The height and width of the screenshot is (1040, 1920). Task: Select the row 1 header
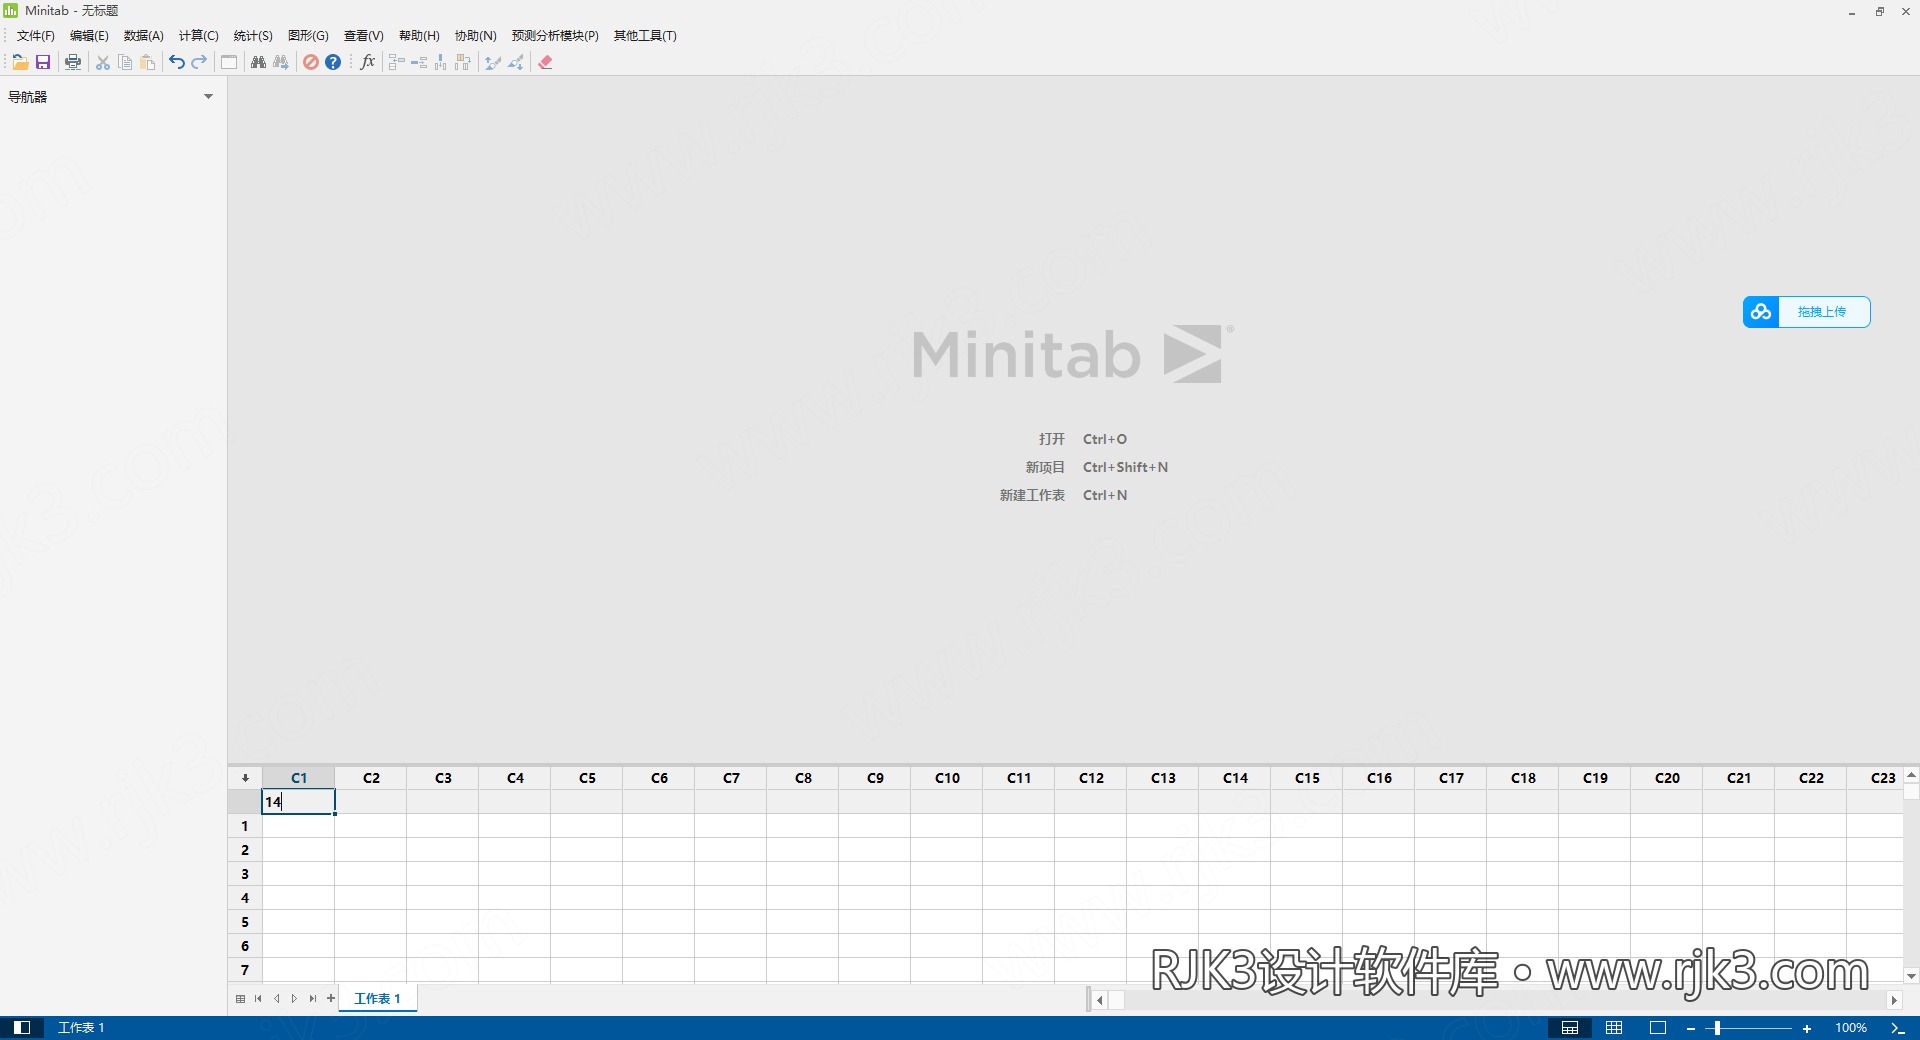245,826
